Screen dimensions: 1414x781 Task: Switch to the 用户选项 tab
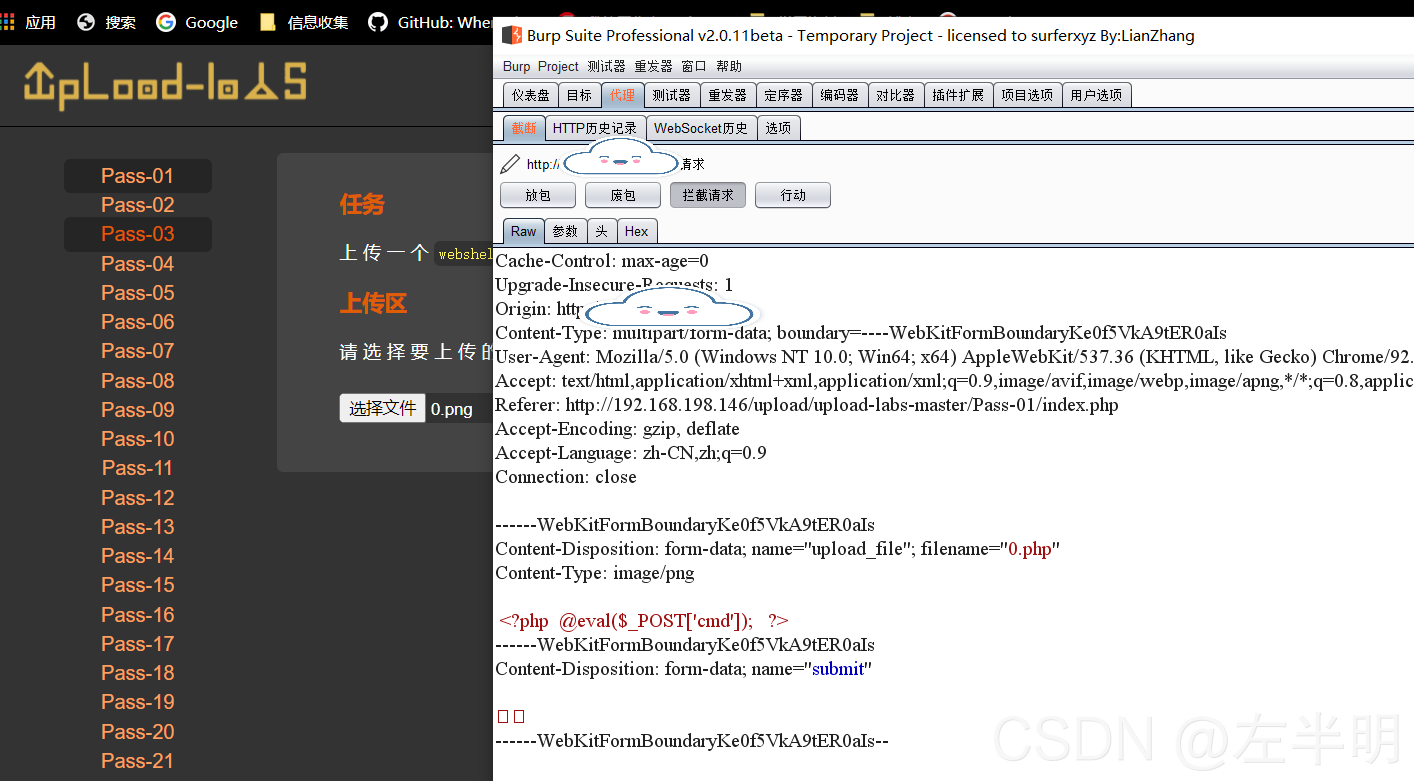[x=1095, y=95]
